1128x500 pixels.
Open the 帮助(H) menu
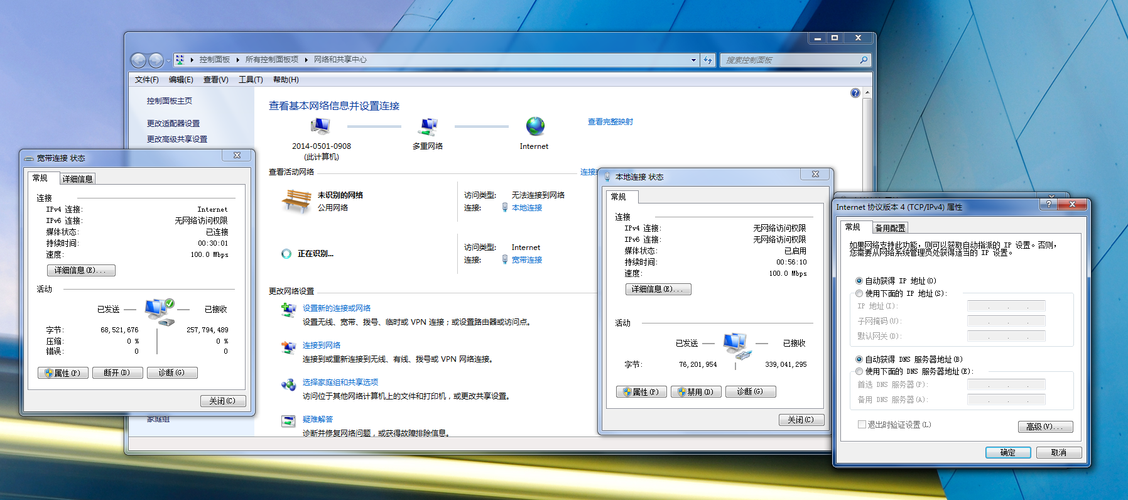point(286,80)
